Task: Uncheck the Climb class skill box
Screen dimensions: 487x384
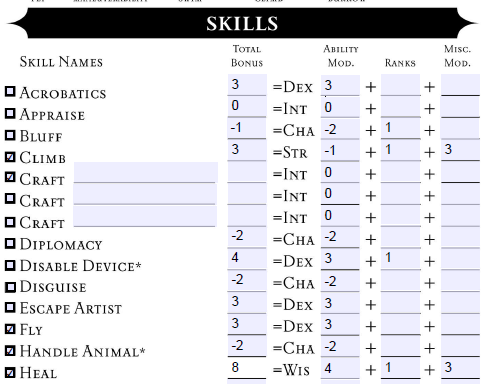Action: (10, 157)
